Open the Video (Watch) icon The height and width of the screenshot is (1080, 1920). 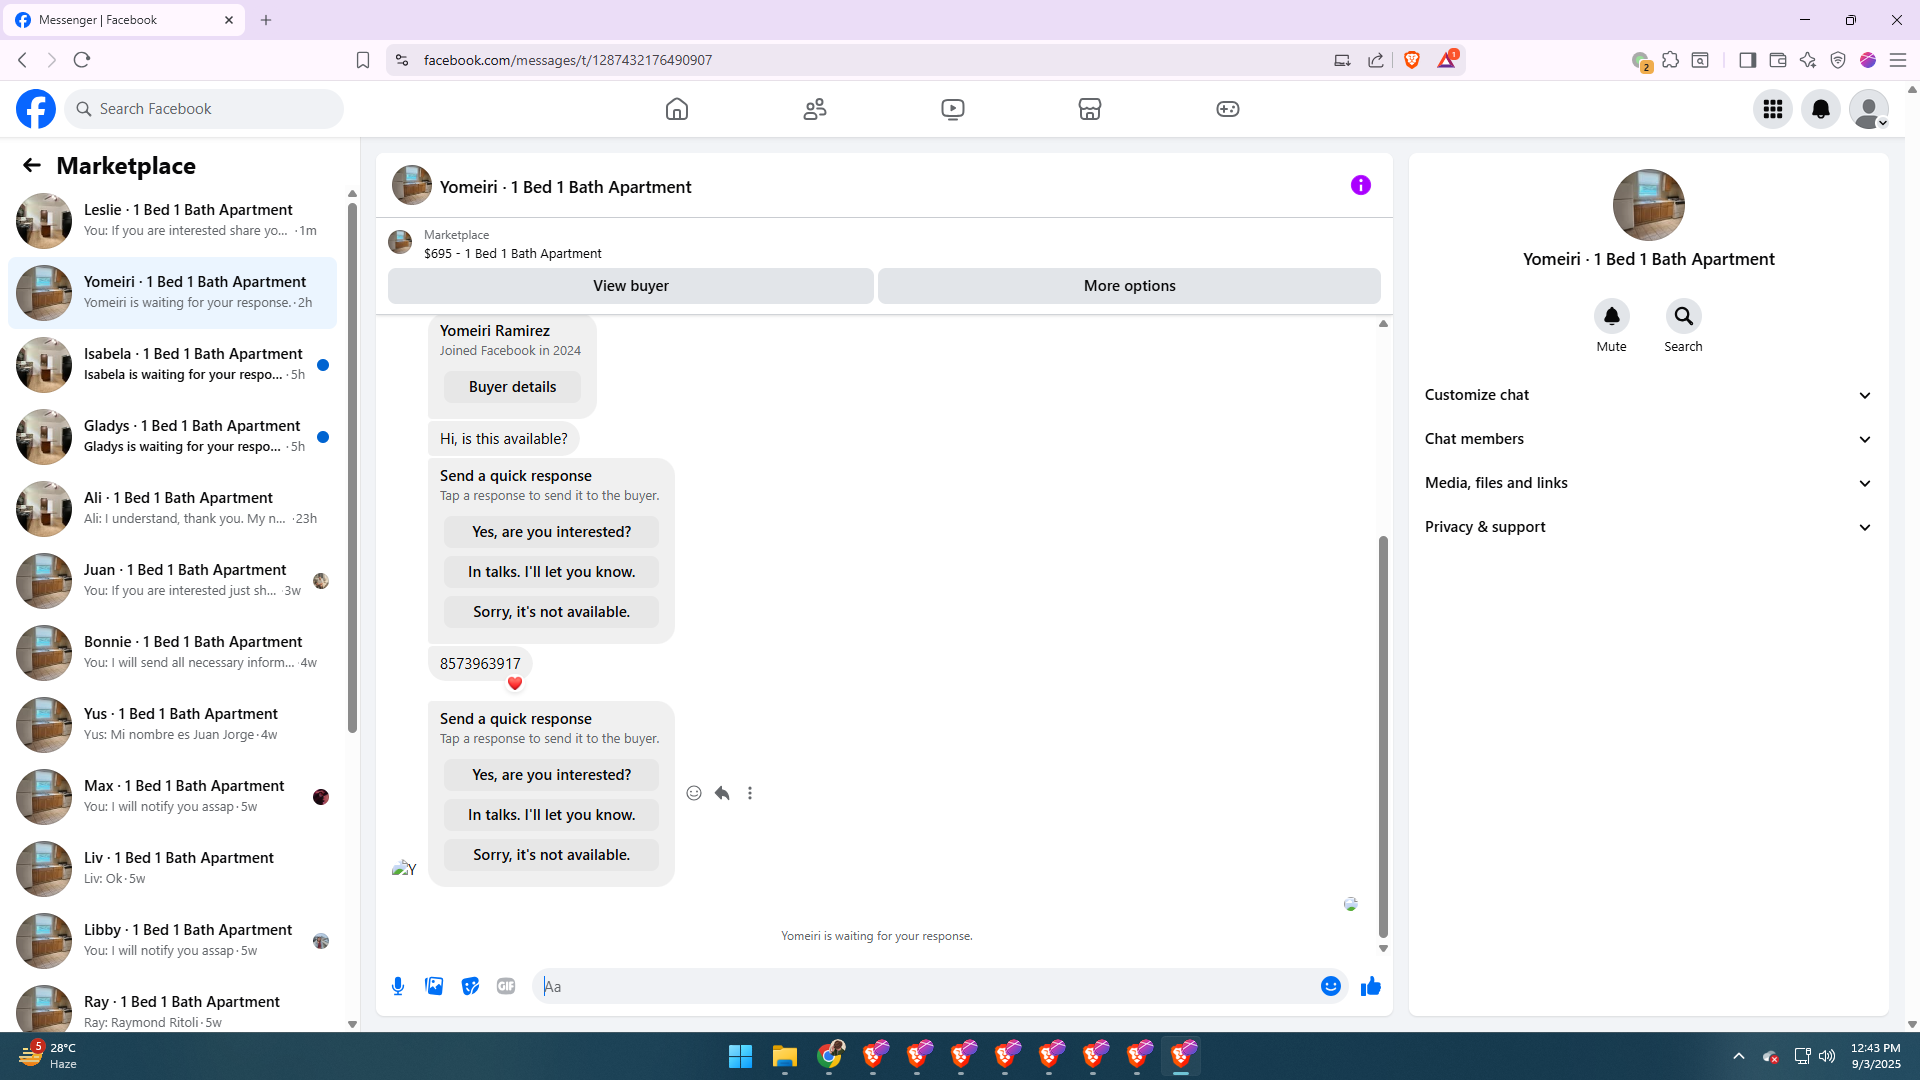pyautogui.click(x=953, y=109)
